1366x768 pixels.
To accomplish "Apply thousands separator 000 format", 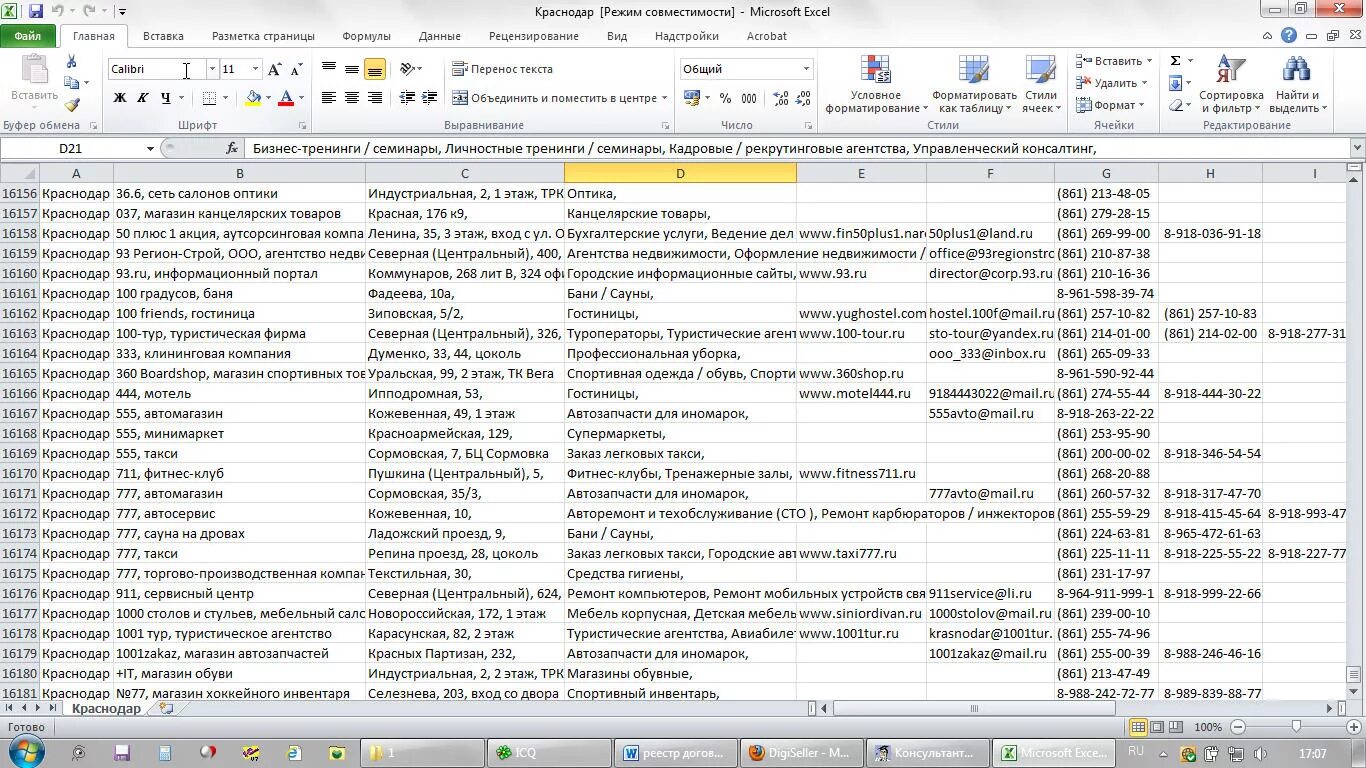I will (749, 98).
